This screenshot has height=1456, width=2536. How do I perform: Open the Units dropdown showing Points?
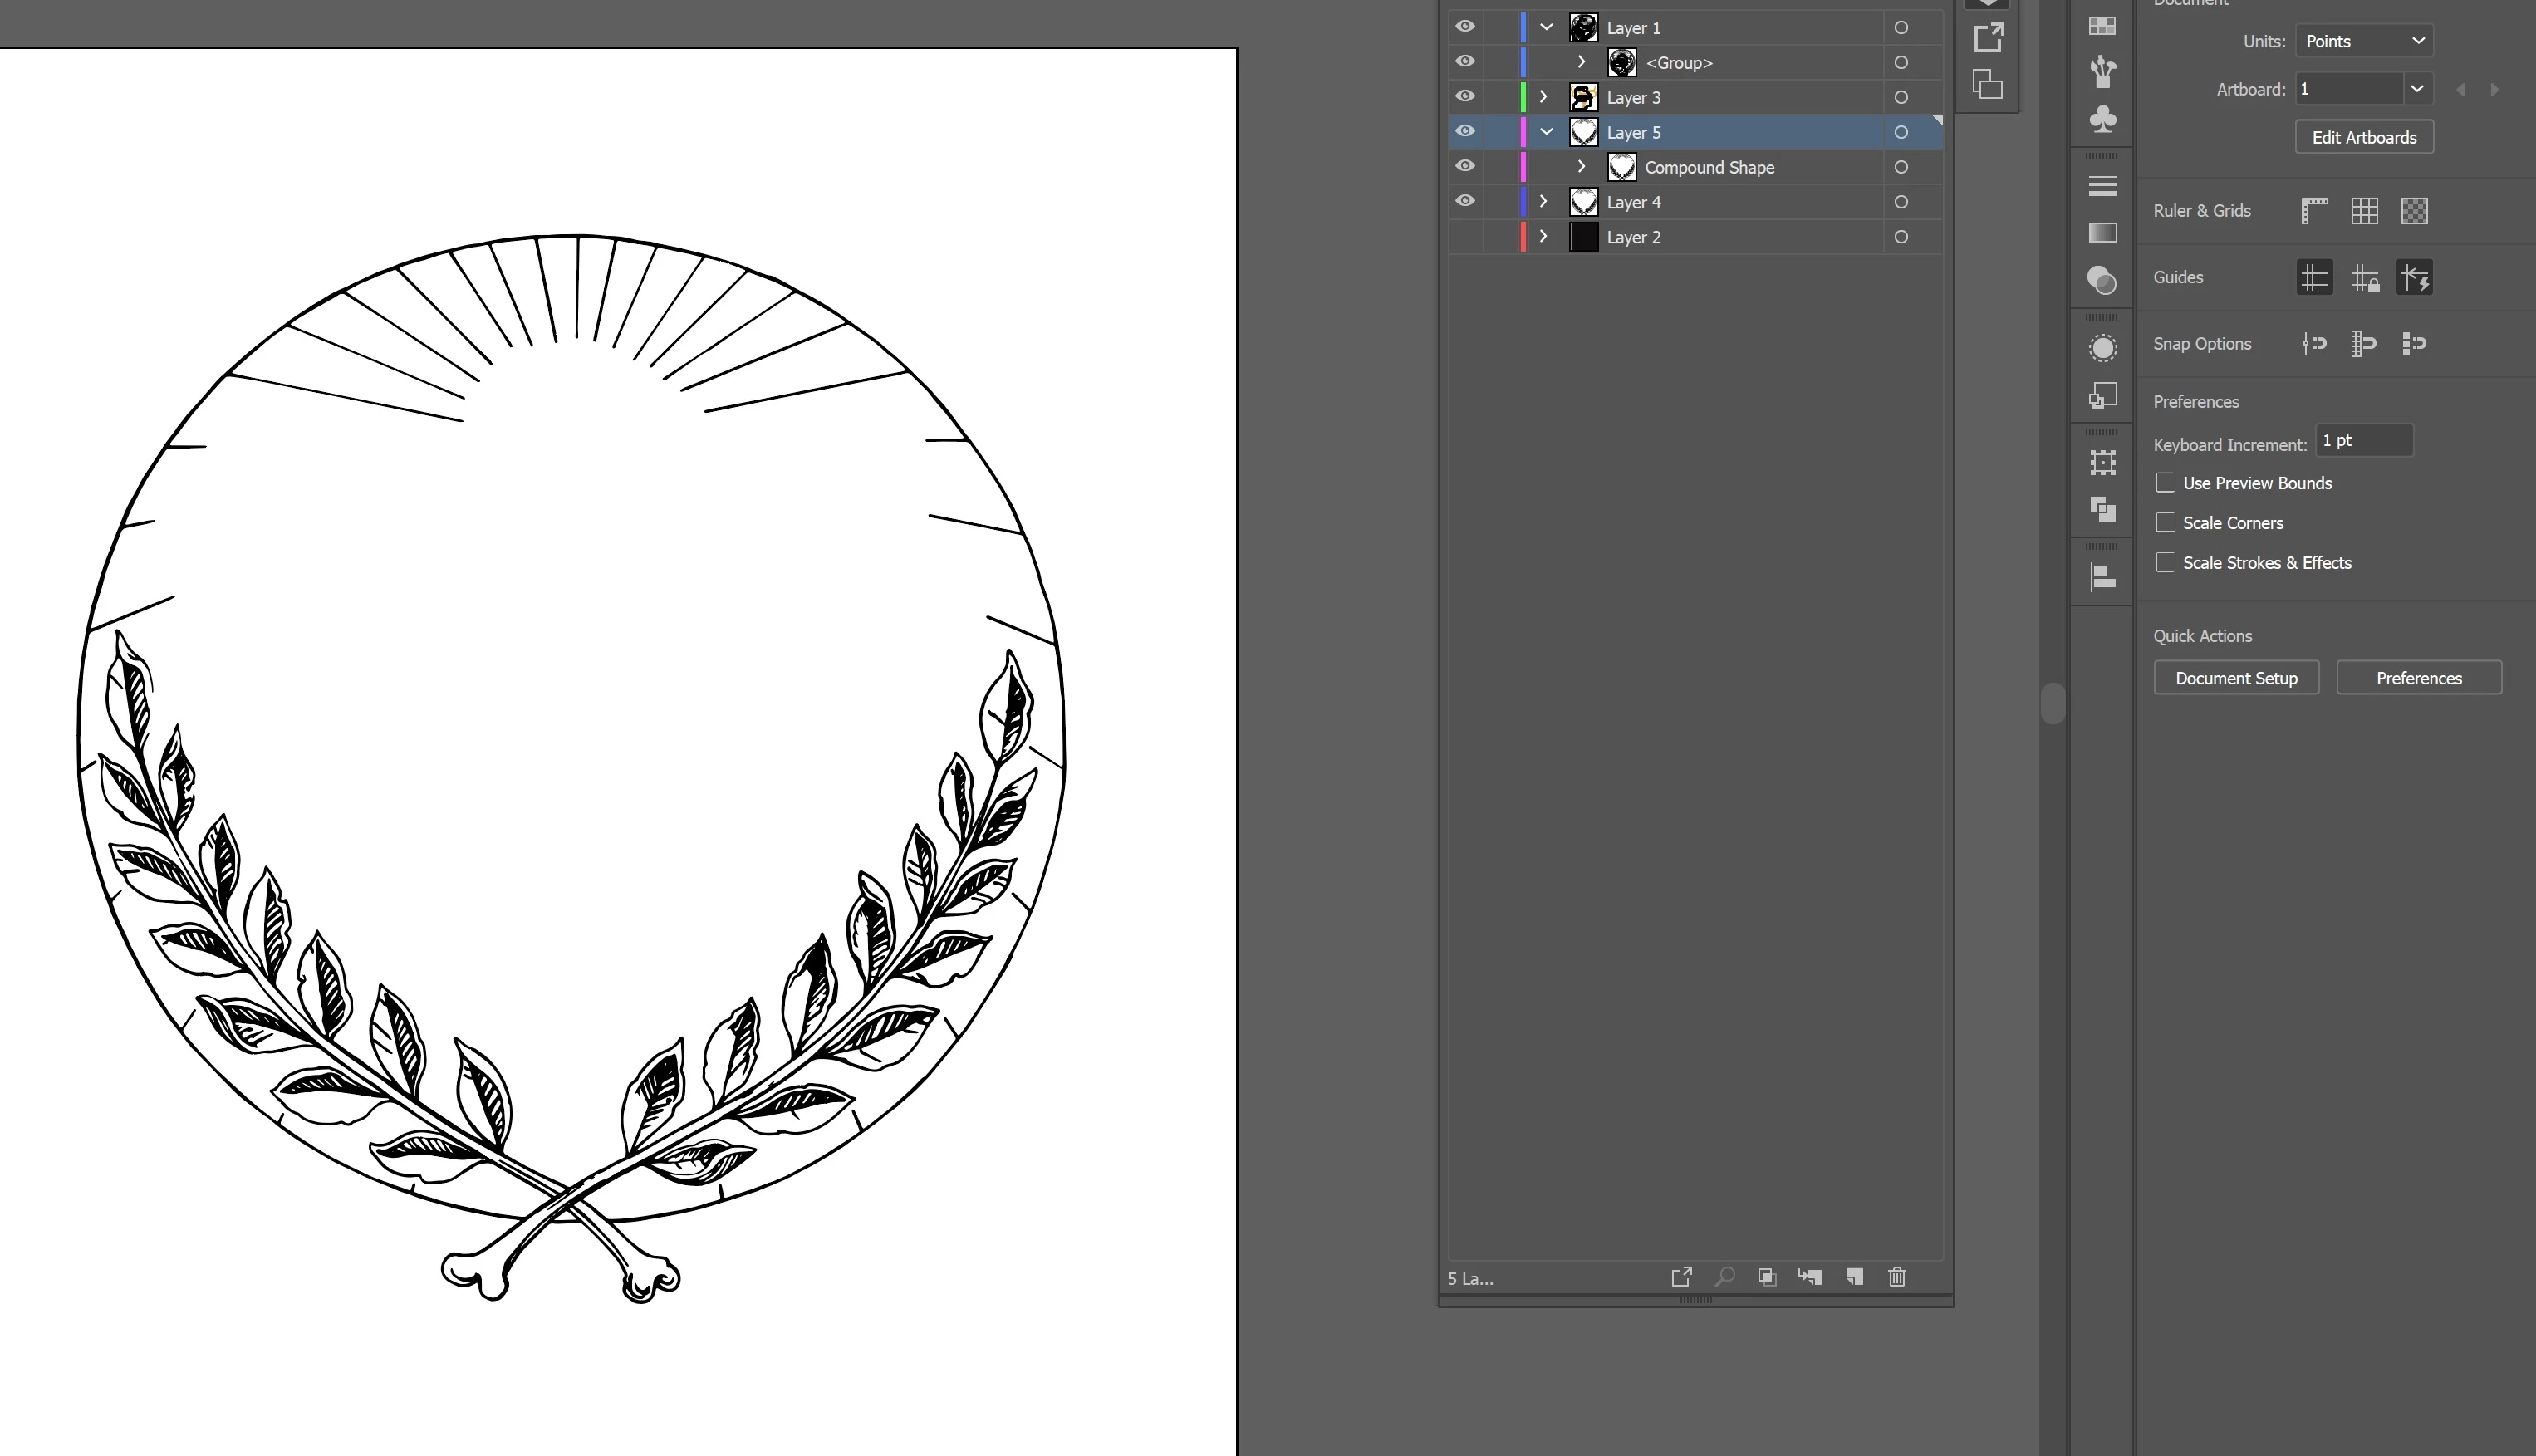tap(2364, 41)
